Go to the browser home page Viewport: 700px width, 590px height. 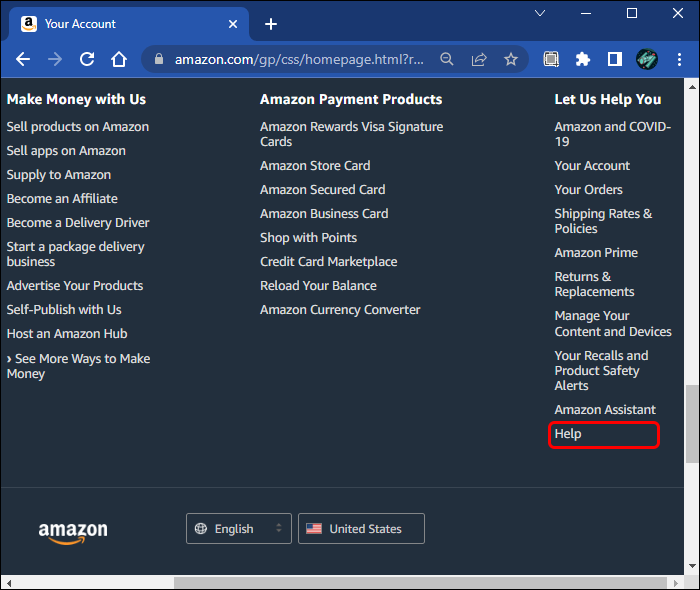click(x=119, y=59)
